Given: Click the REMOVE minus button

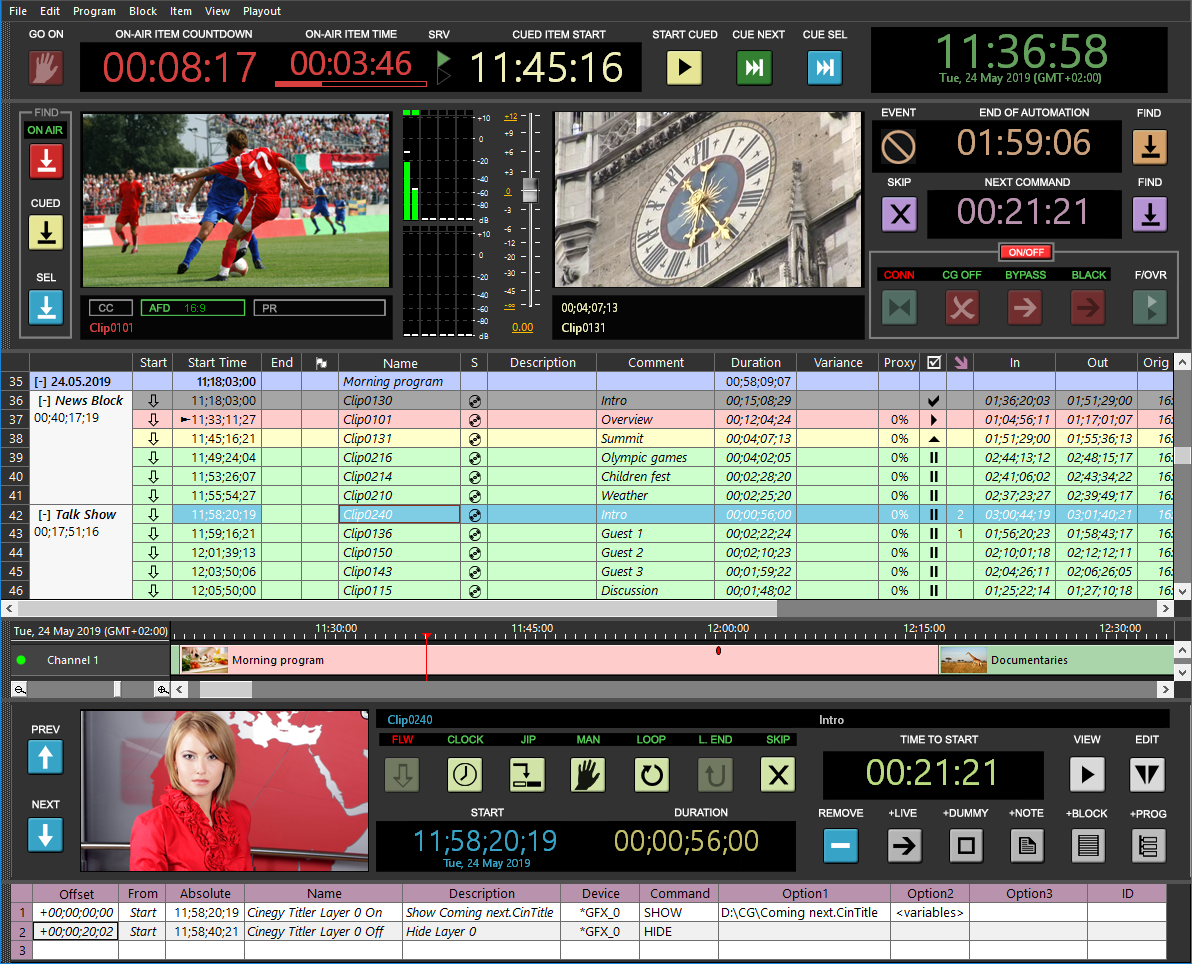Looking at the screenshot, I should 841,845.
